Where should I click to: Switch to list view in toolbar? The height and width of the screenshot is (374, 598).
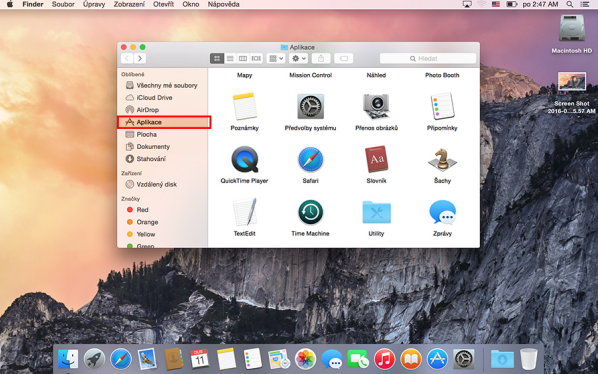pos(230,58)
